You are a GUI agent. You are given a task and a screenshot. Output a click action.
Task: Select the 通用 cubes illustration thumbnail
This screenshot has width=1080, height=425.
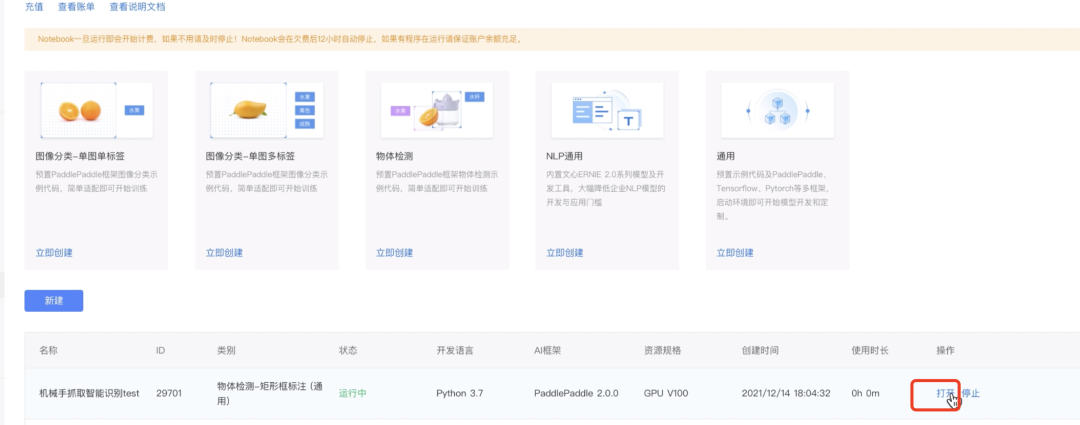[x=778, y=110]
